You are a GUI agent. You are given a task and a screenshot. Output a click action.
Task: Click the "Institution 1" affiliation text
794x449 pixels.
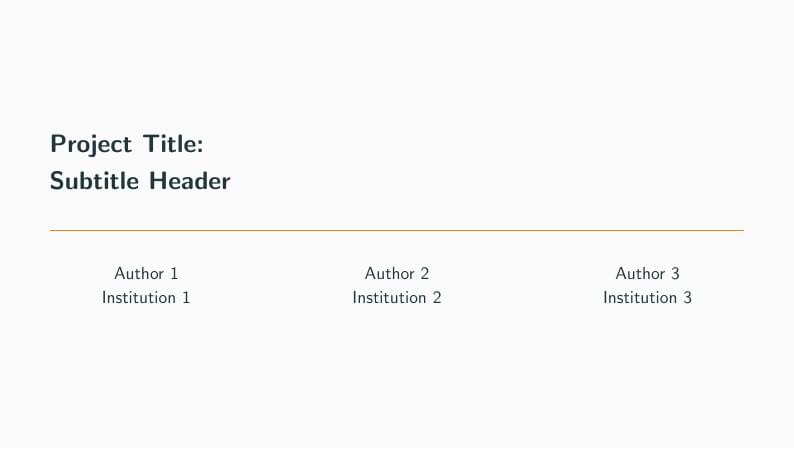click(146, 298)
